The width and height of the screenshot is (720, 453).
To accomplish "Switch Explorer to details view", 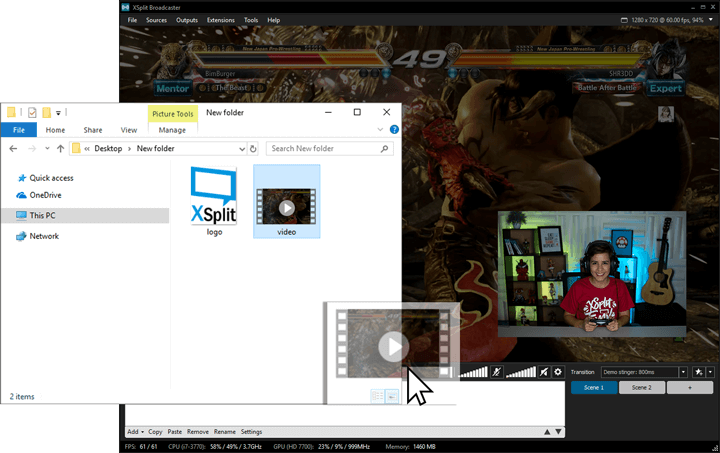I will [377, 396].
